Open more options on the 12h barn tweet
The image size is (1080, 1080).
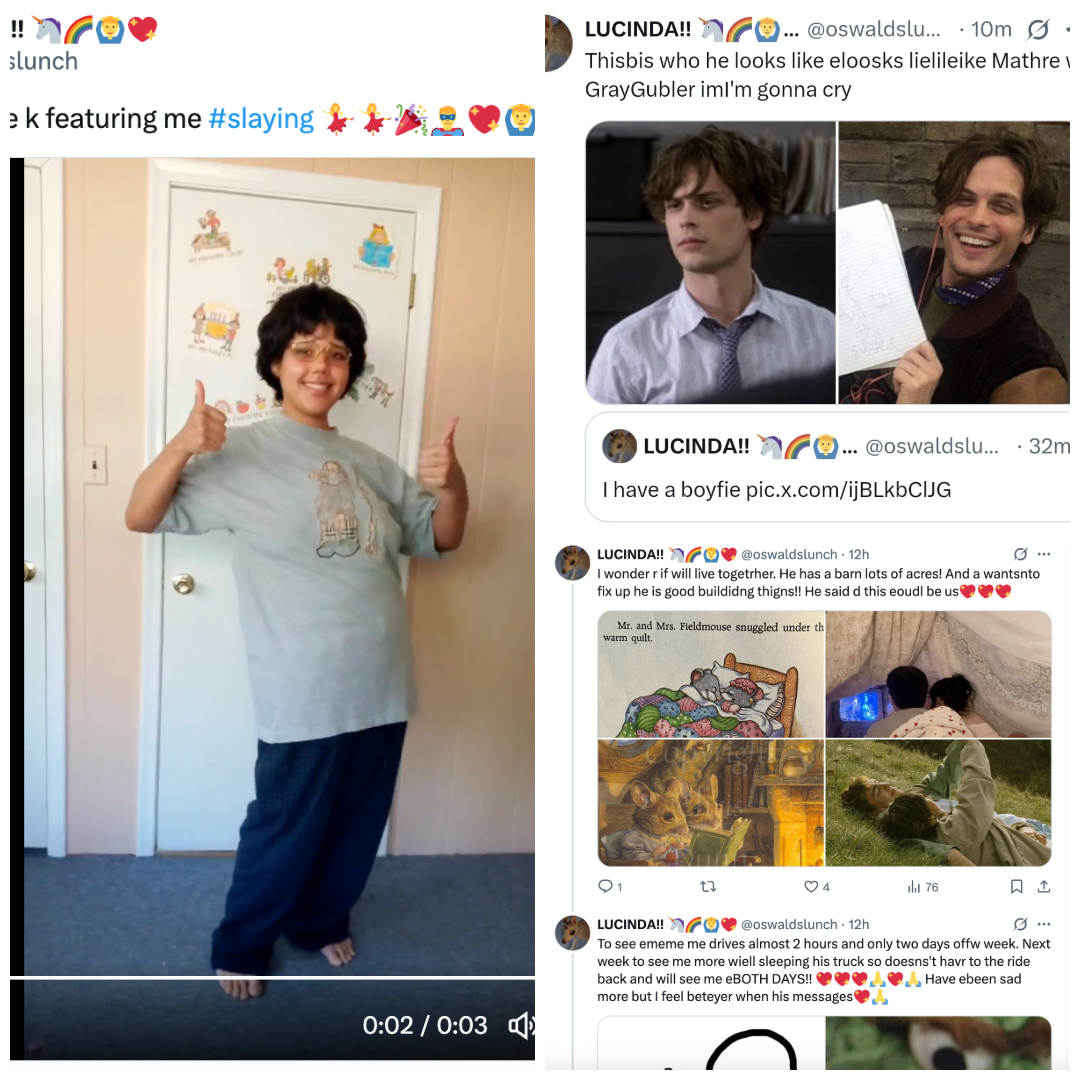coord(1044,554)
